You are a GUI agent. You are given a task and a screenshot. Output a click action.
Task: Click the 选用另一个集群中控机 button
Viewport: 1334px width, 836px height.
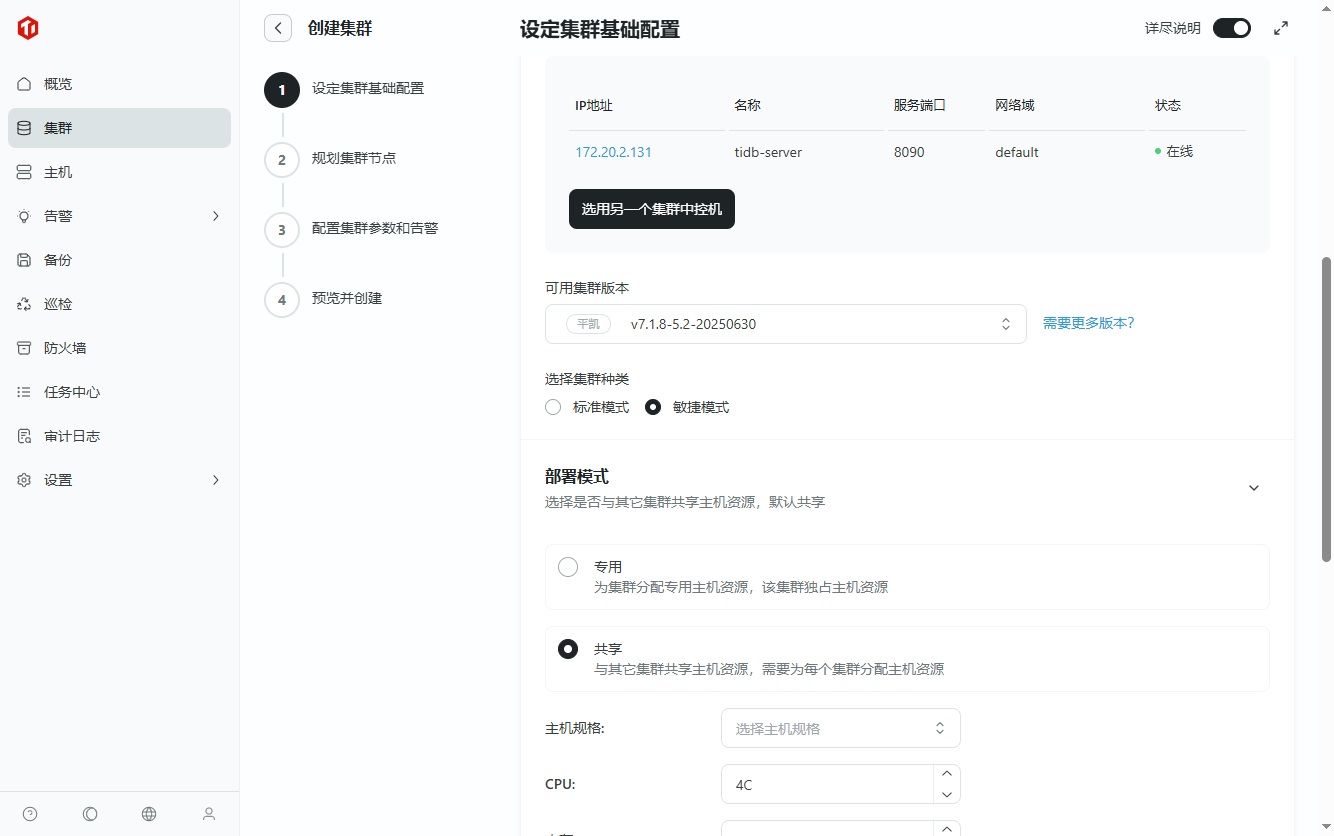652,209
